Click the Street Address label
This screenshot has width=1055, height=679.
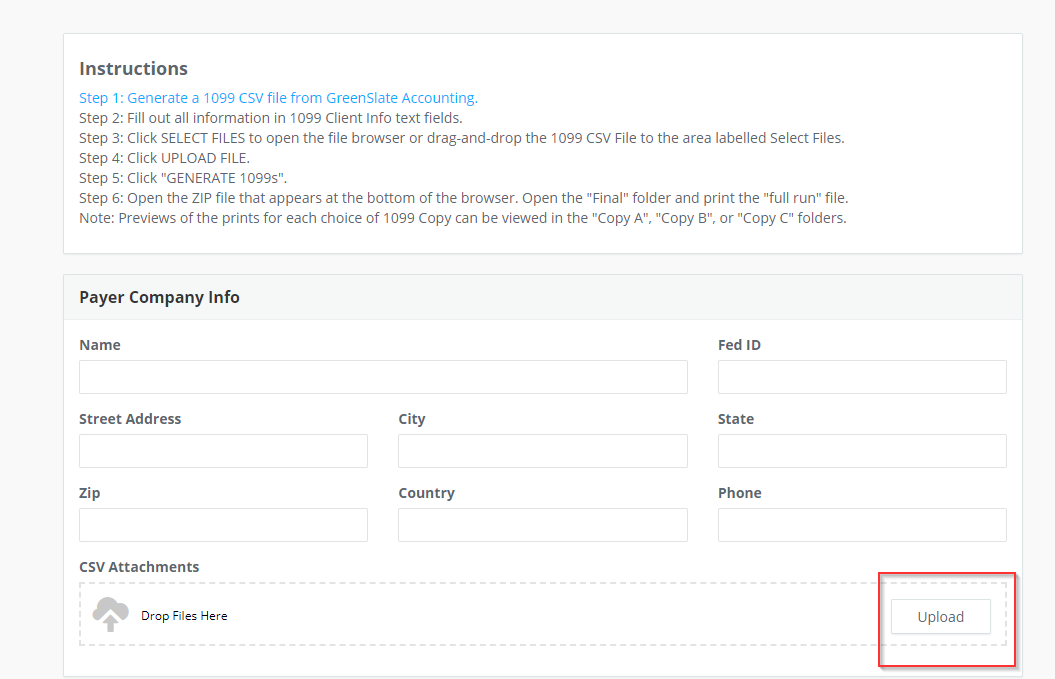[130, 419]
